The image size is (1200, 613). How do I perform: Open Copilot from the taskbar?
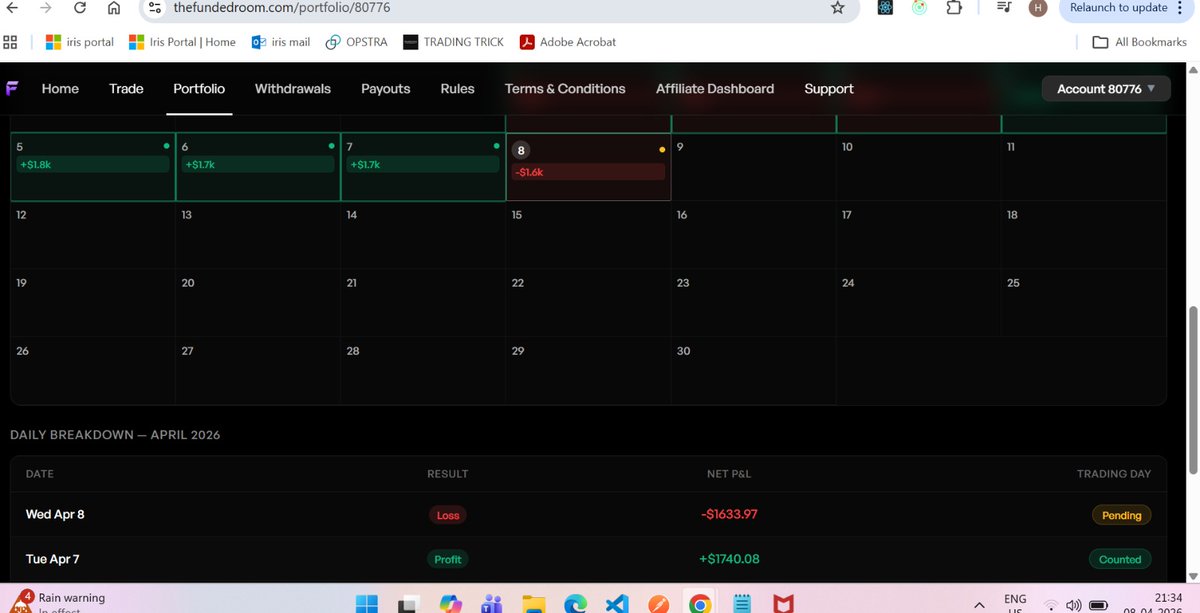point(449,604)
